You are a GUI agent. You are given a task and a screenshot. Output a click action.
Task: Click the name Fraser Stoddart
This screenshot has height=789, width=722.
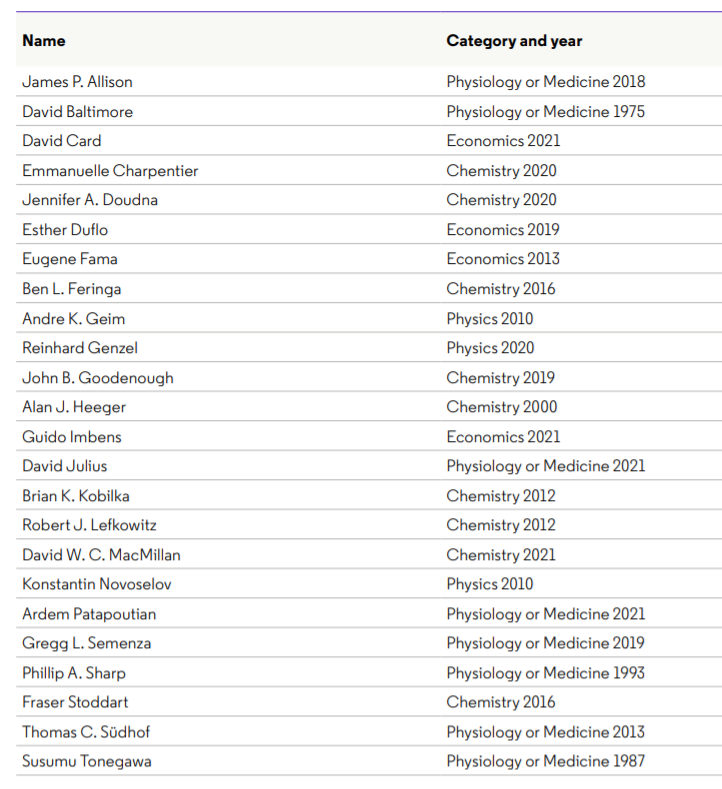click(x=75, y=702)
